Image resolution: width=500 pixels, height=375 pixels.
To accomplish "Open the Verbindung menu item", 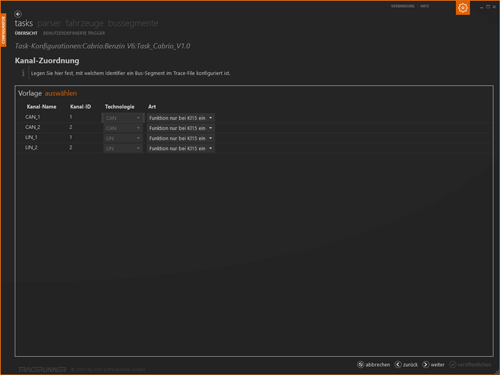I will [x=403, y=6].
